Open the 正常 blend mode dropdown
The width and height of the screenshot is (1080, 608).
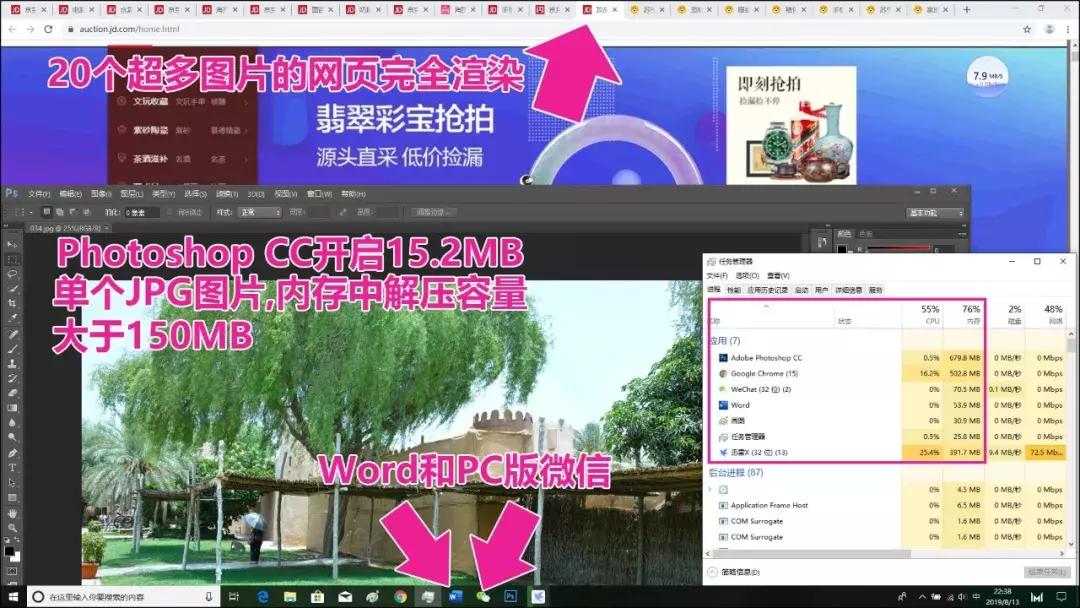click(259, 211)
